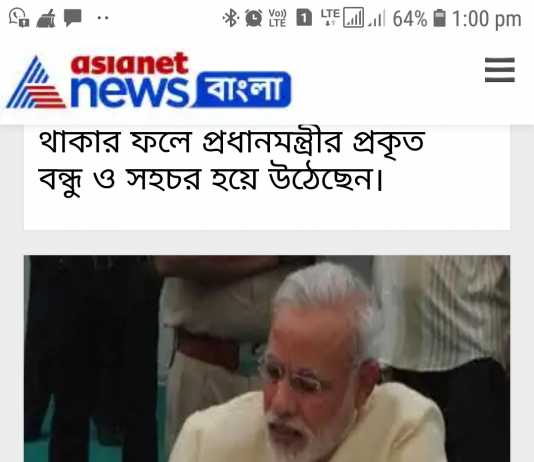Open the article text about প্রধানমন্ত্রীর বন্ধু

pos(232,161)
